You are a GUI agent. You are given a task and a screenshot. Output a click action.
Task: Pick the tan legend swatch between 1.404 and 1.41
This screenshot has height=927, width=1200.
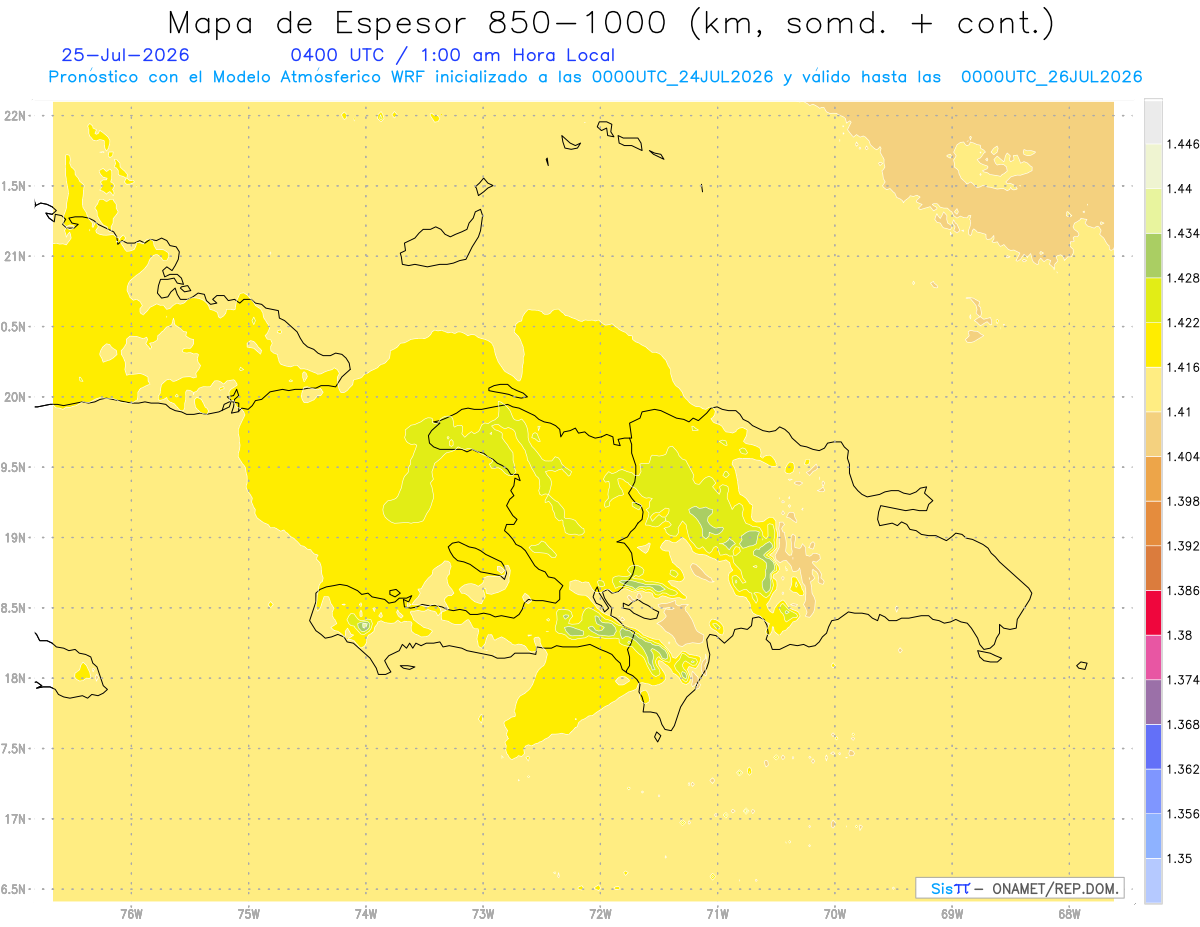(x=1153, y=434)
